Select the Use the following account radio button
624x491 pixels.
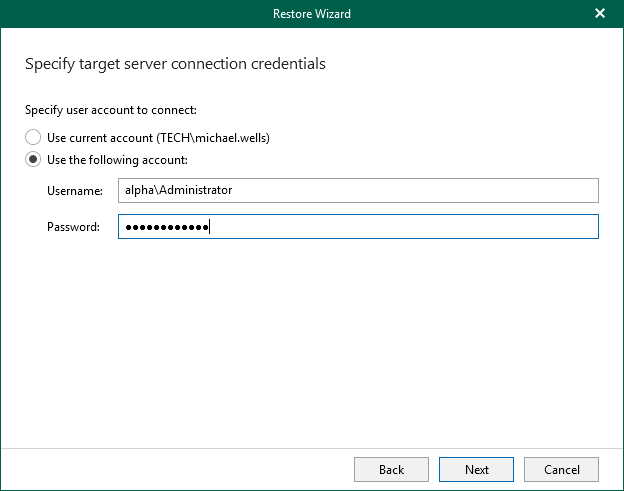(33, 159)
